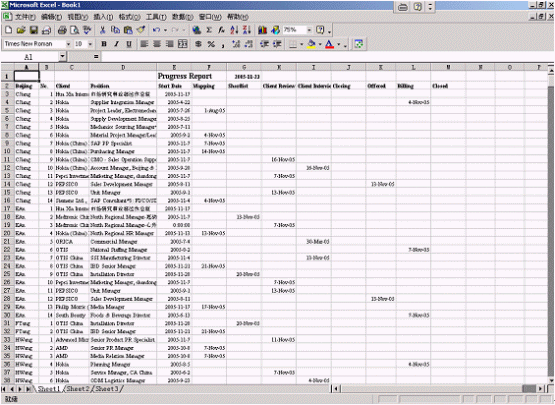Click the Insert Hyperlink globe icon
Image resolution: width=555 pixels, height=405 pixels.
196,30
